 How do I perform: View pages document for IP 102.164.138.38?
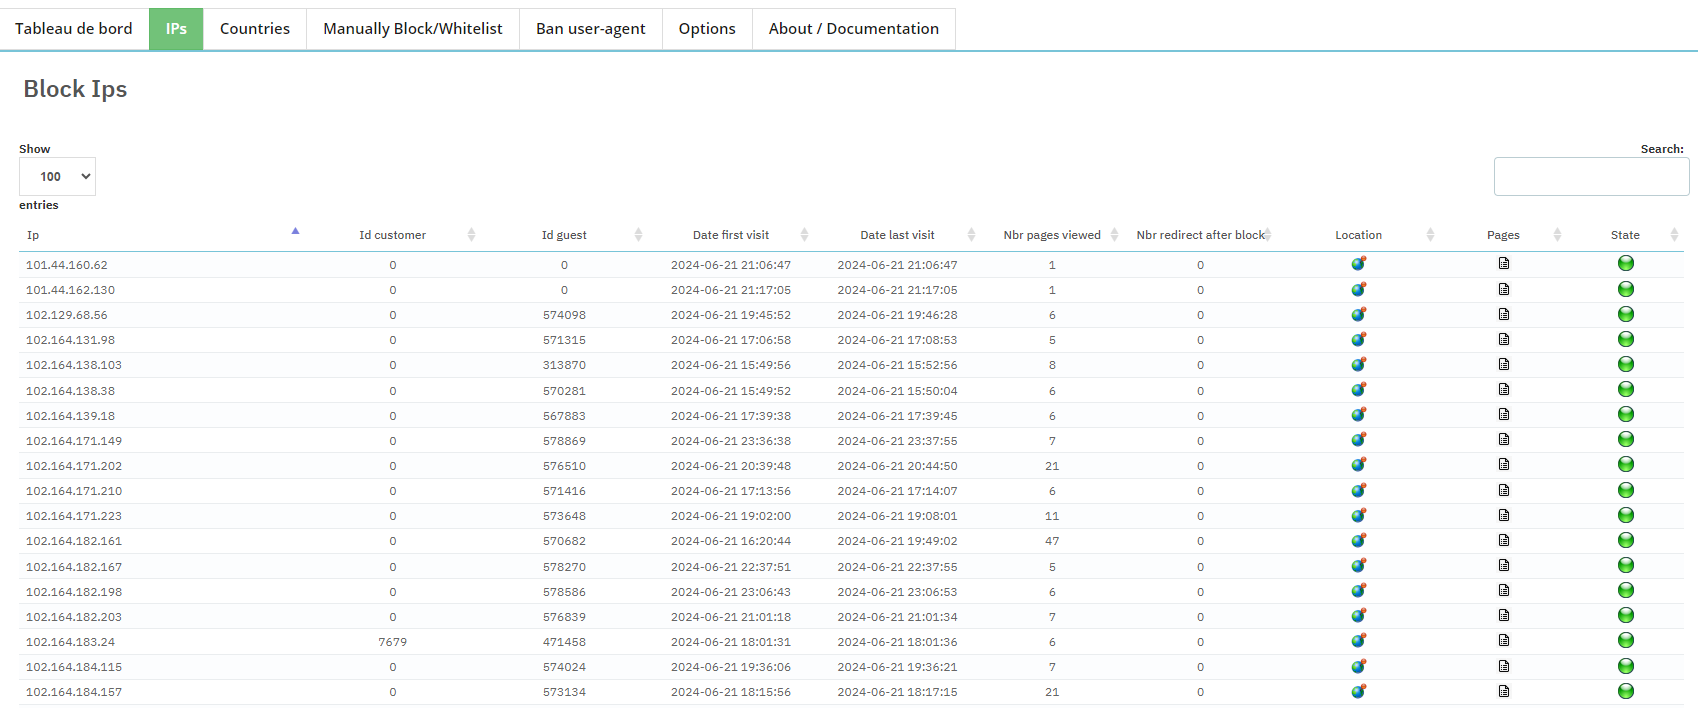coord(1503,389)
